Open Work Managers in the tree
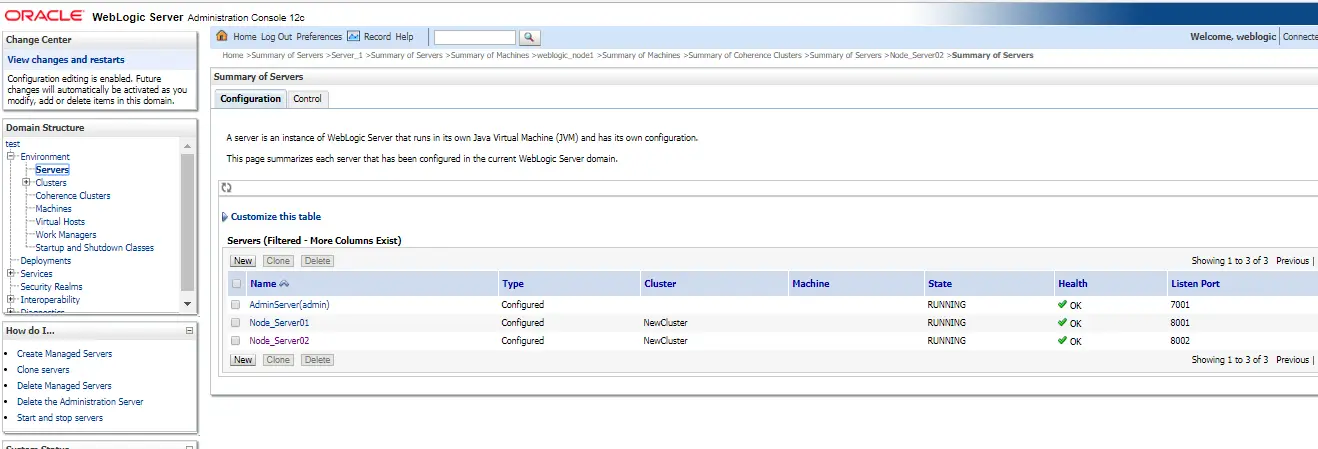This screenshot has height=449, width=1318. click(x=66, y=235)
